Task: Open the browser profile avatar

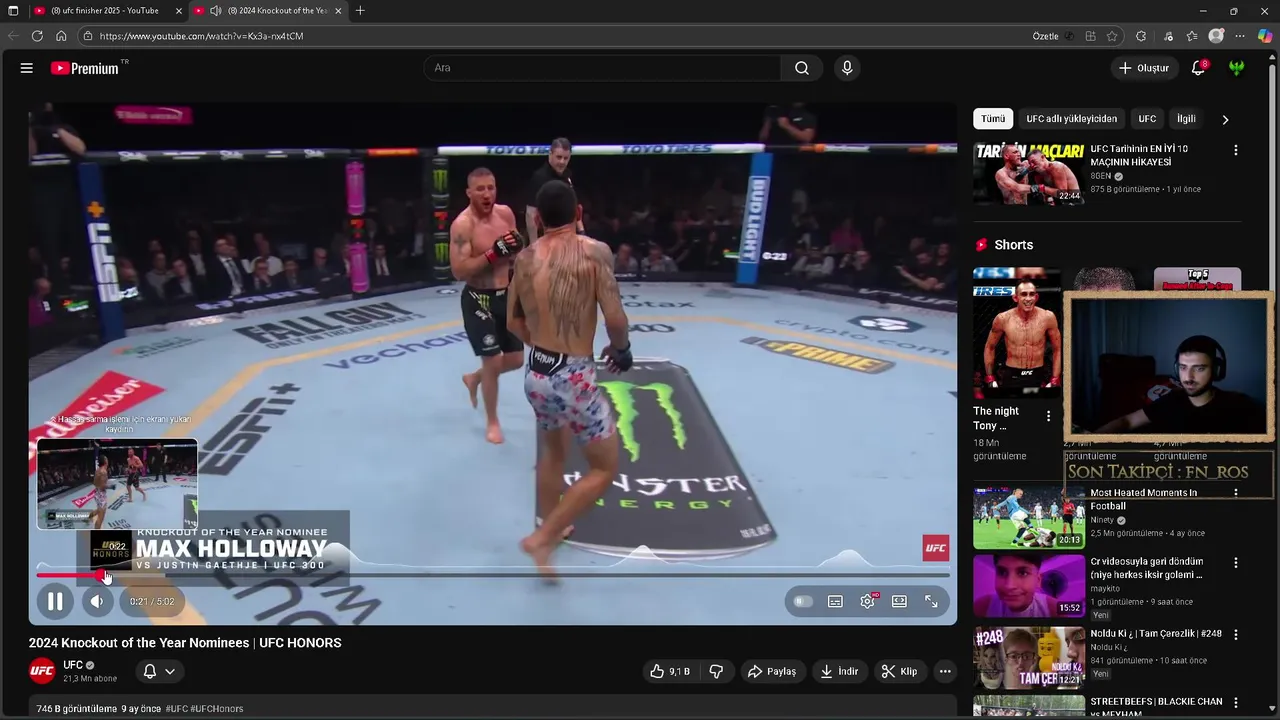Action: [1216, 36]
